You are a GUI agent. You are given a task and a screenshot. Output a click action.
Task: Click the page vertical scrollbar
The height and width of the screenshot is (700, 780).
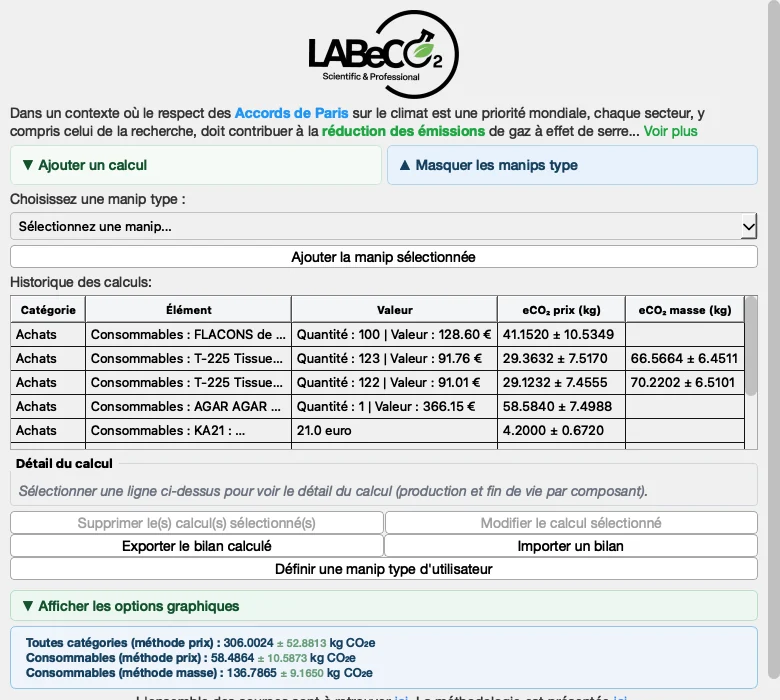click(773, 339)
